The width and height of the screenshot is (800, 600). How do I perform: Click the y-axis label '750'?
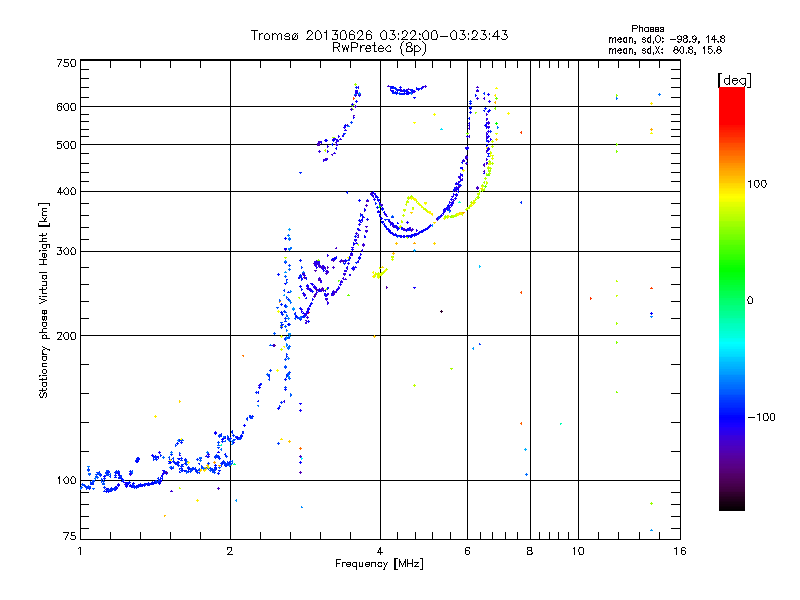click(x=67, y=63)
